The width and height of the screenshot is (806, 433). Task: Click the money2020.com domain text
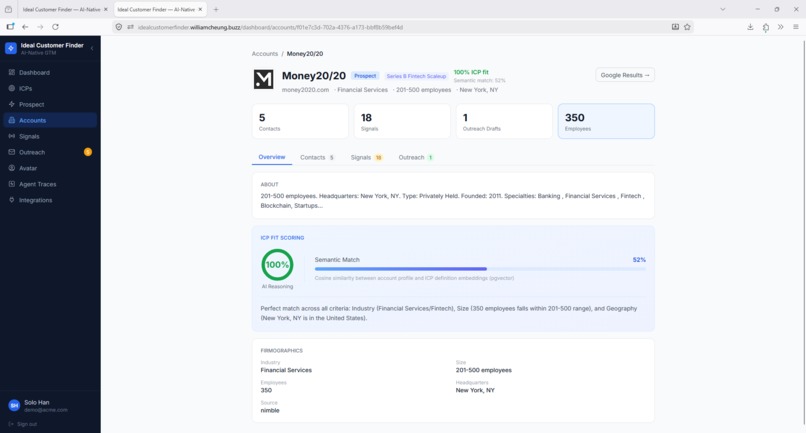point(305,90)
